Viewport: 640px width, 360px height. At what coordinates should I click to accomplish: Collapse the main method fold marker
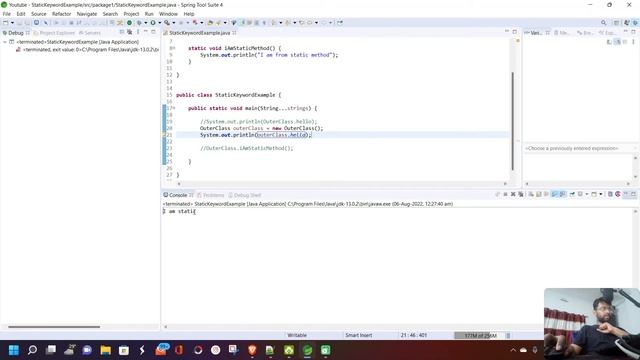173,108
